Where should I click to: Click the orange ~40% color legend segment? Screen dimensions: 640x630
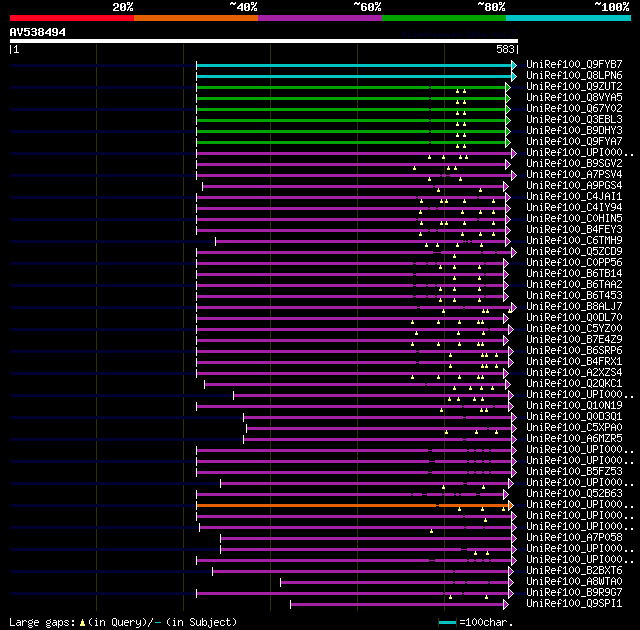[x=196, y=18]
